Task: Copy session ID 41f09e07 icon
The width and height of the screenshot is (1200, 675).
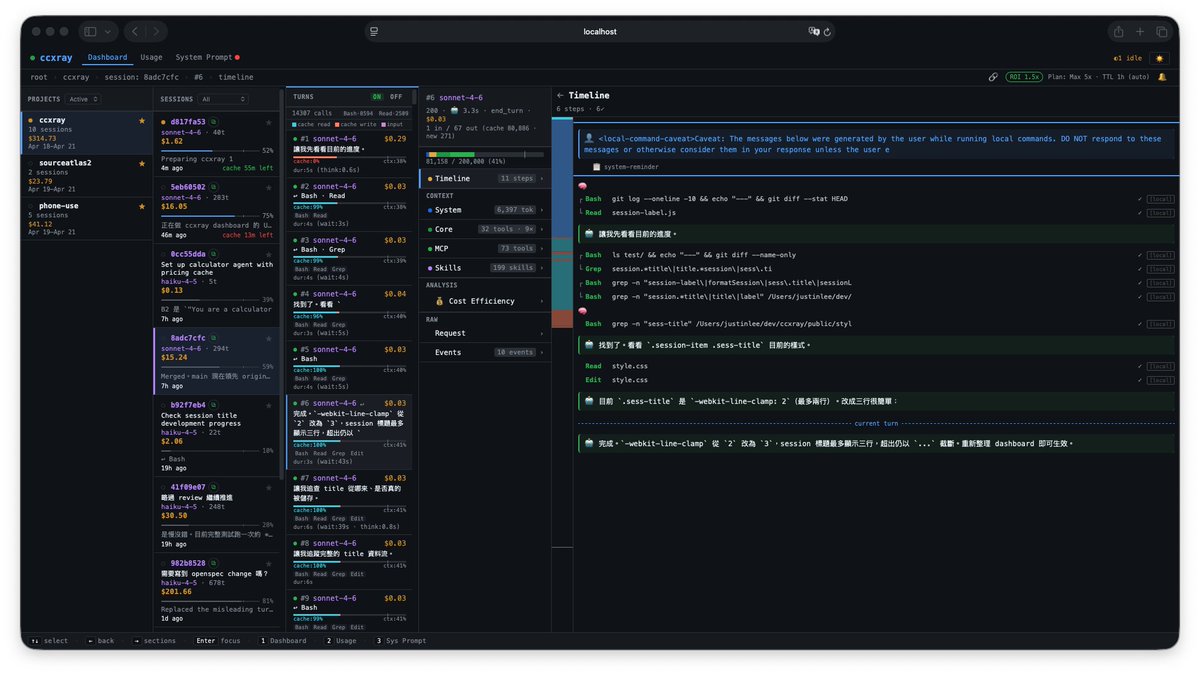Action: click(214, 487)
